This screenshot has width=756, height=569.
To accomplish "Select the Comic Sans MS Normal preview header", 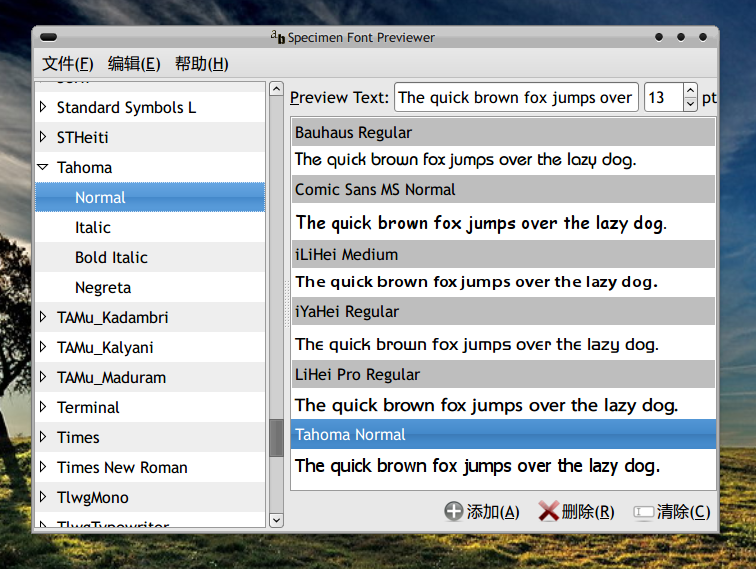I will point(503,189).
